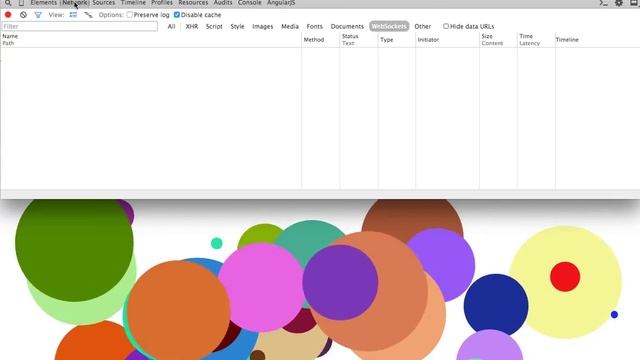
Task: Click the Timeline column header
Action: 597,40
